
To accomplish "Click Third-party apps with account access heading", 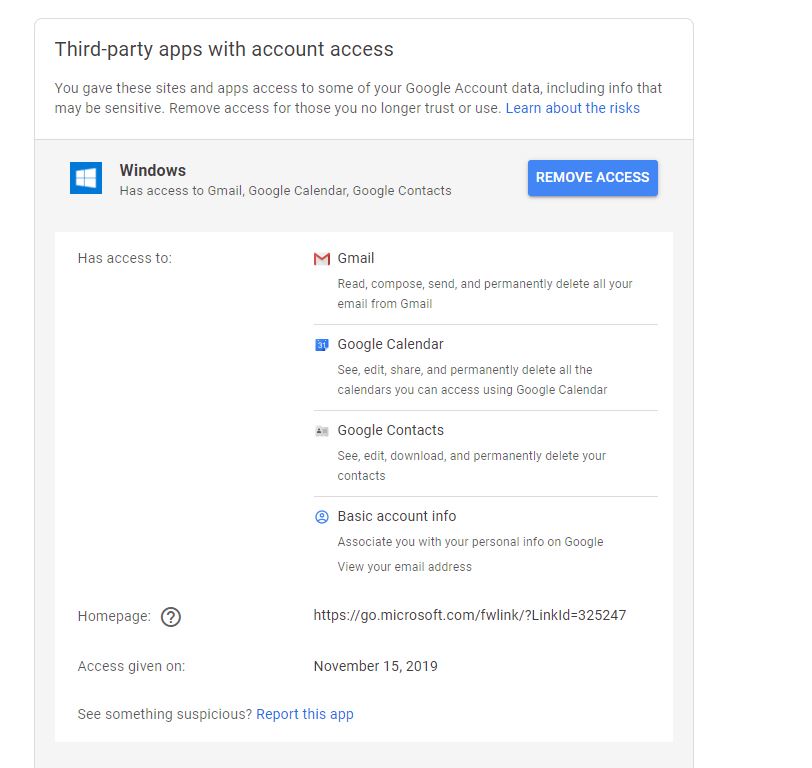I will click(x=224, y=49).
